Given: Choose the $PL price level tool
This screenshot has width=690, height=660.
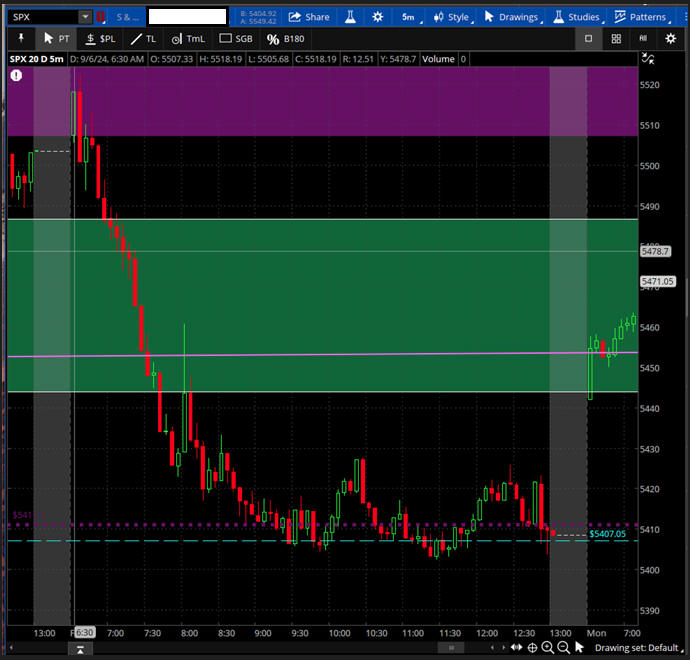Looking at the screenshot, I should pyautogui.click(x=100, y=38).
